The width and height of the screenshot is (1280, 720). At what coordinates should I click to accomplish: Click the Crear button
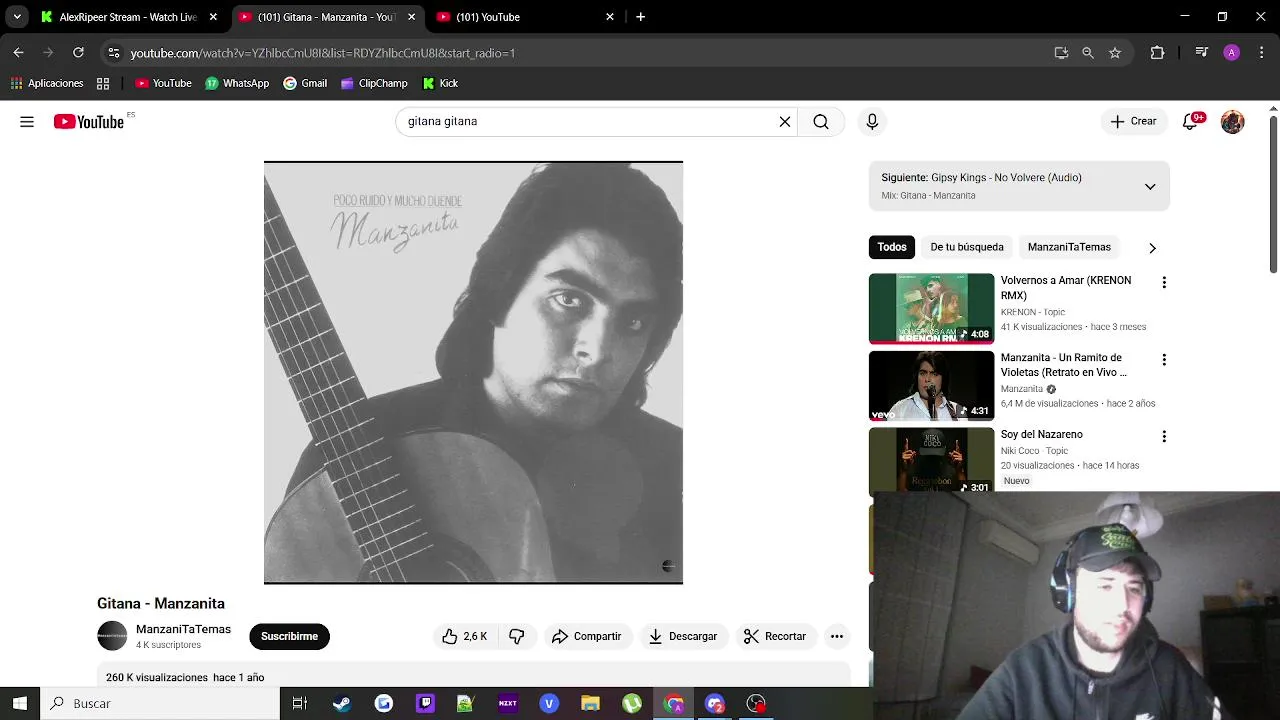point(1133,122)
